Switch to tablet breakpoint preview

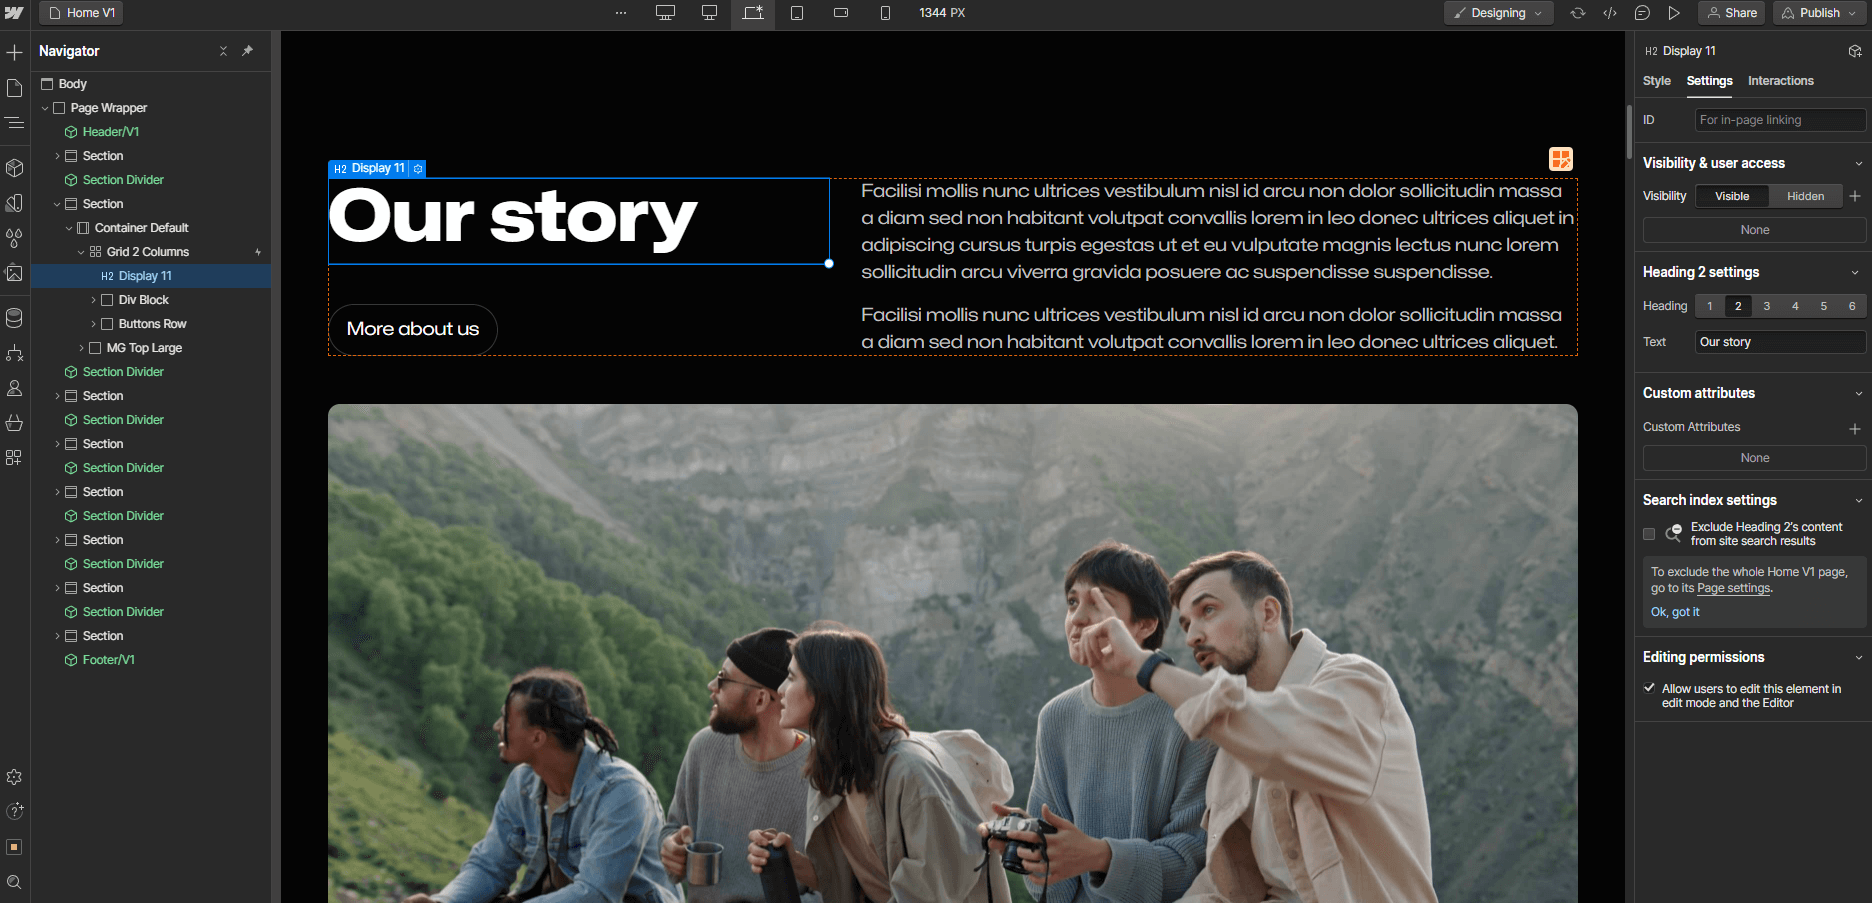click(x=798, y=13)
